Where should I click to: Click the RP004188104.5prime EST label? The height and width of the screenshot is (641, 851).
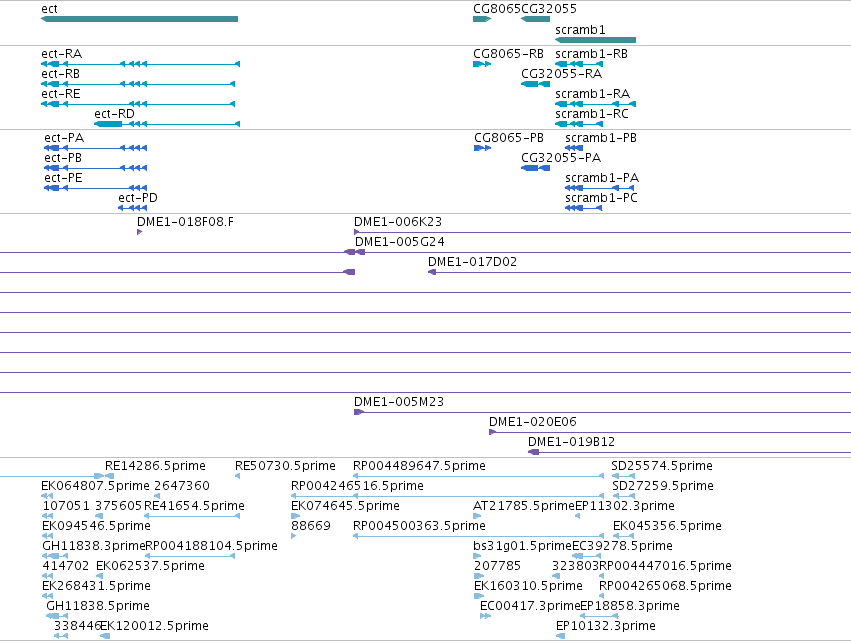pos(212,547)
